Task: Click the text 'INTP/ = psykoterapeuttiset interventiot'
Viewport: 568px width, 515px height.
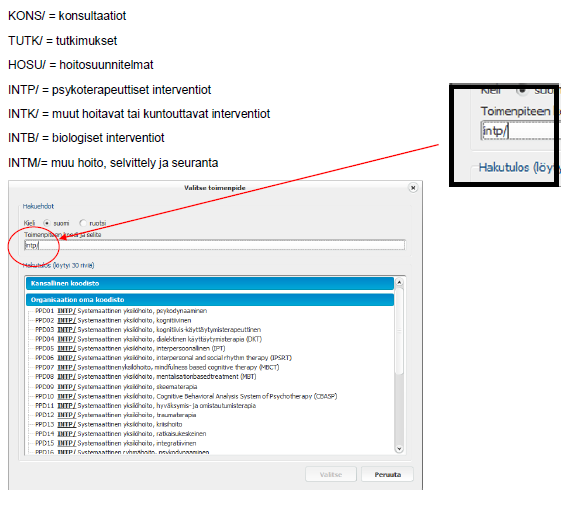Action: coord(109,90)
